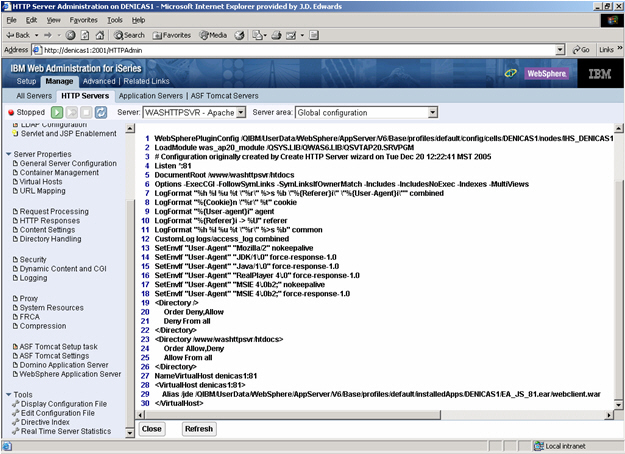Switch to the Advanced tab

point(99,81)
